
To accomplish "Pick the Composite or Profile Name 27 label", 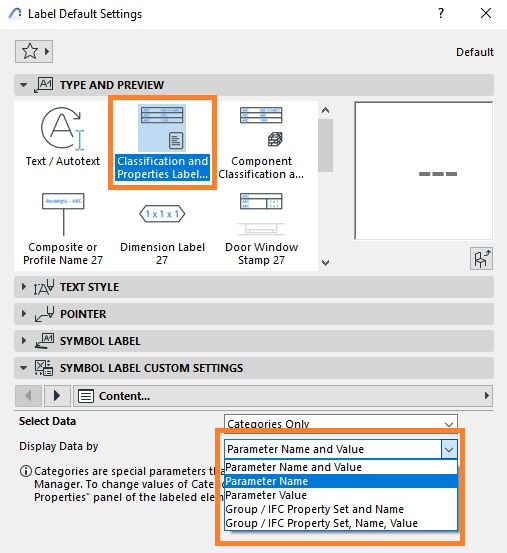I will [63, 229].
